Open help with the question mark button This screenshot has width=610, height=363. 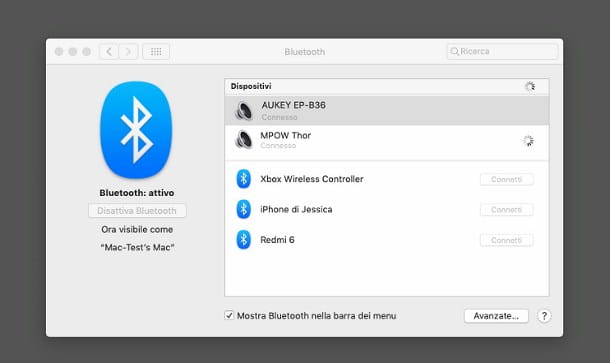544,316
